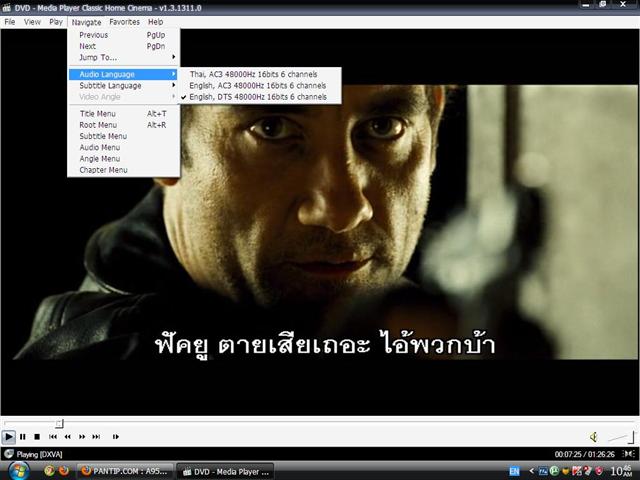Expand the Audio Language submenu entry
This screenshot has height=480, width=640.
click(123, 74)
